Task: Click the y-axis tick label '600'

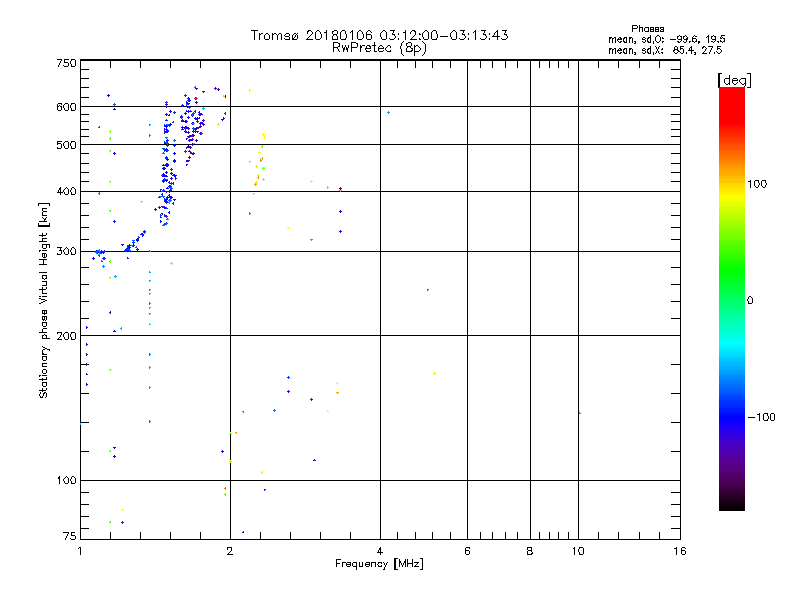Action: point(66,107)
